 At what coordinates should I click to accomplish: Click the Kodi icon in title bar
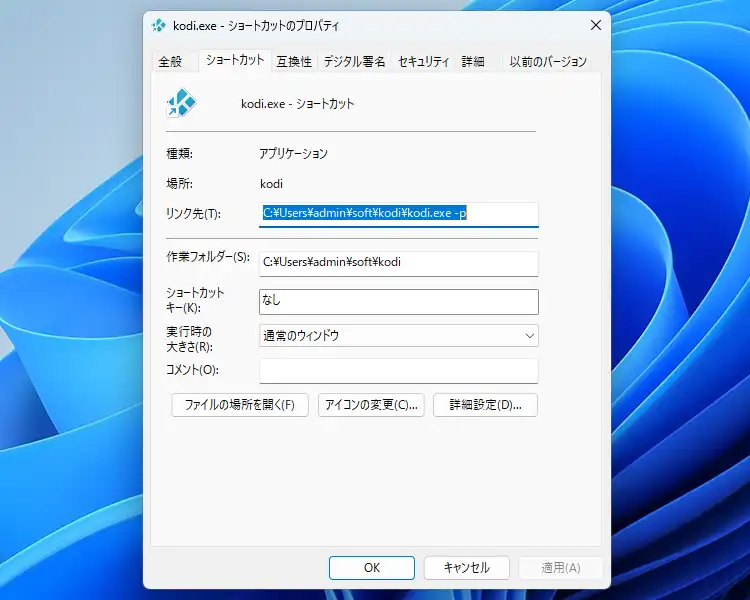pyautogui.click(x=158, y=25)
